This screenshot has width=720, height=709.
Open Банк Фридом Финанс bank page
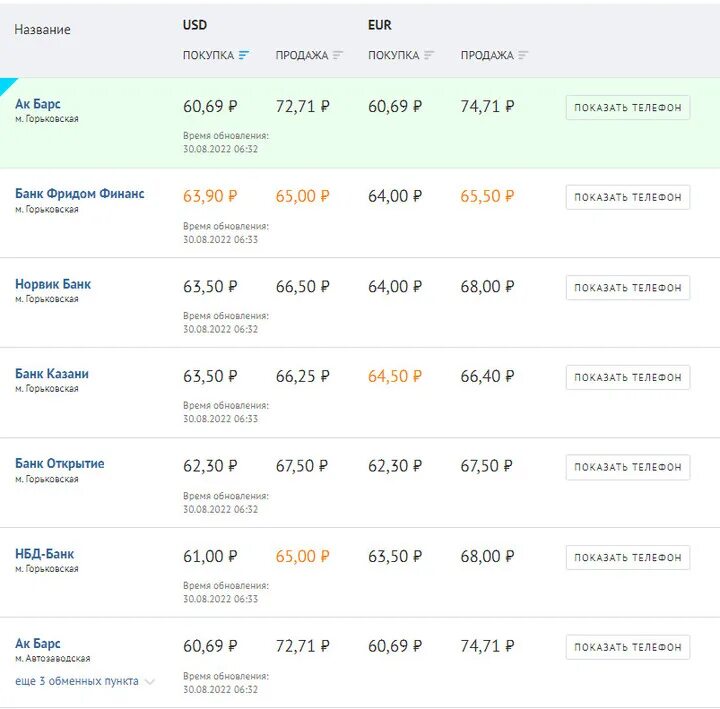[80, 194]
